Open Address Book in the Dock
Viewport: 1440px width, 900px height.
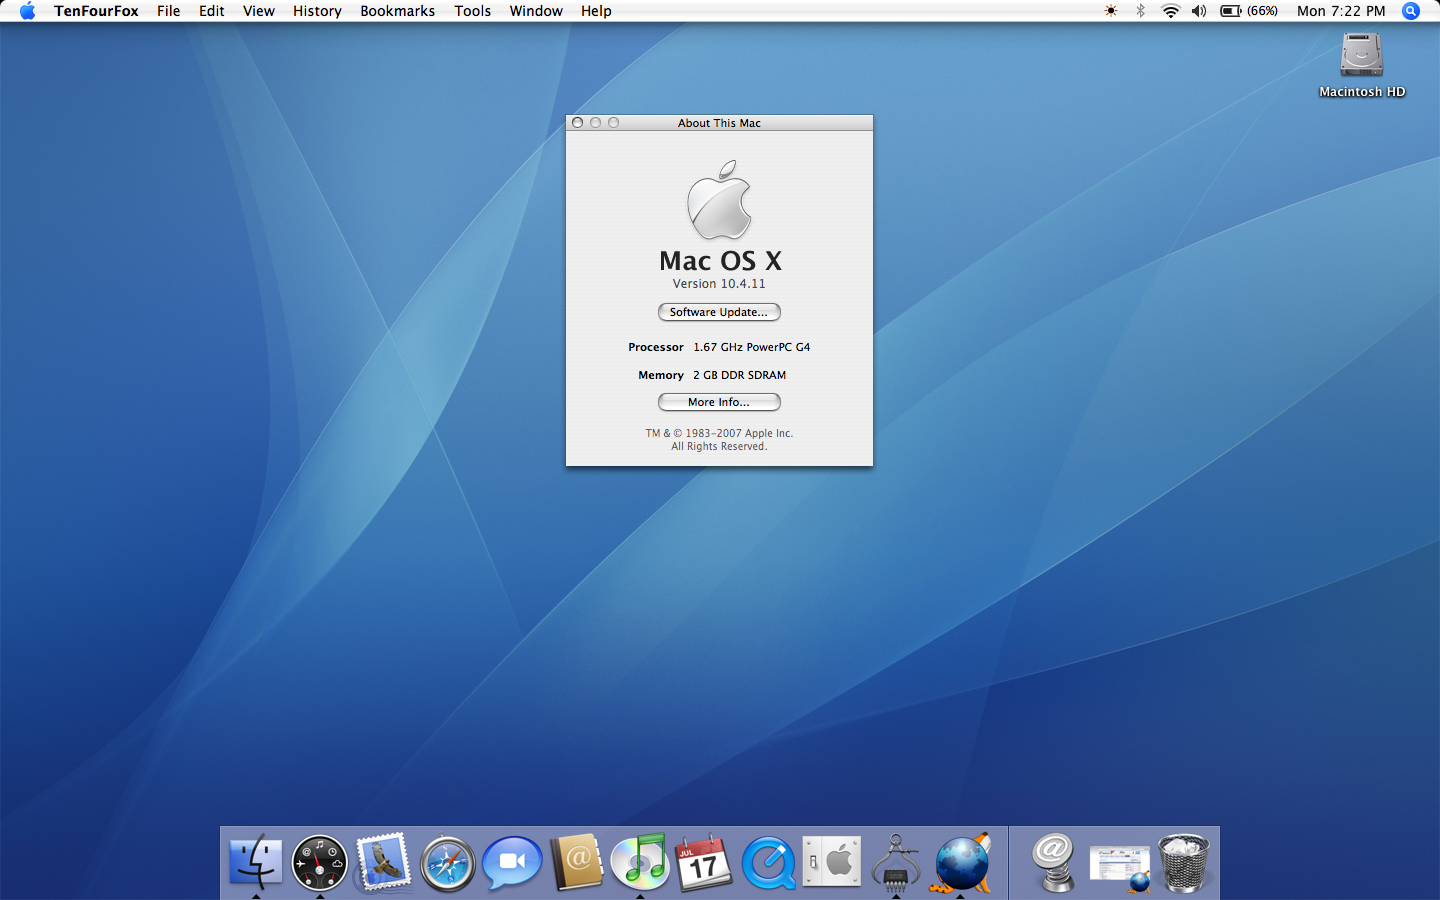[x=577, y=862]
